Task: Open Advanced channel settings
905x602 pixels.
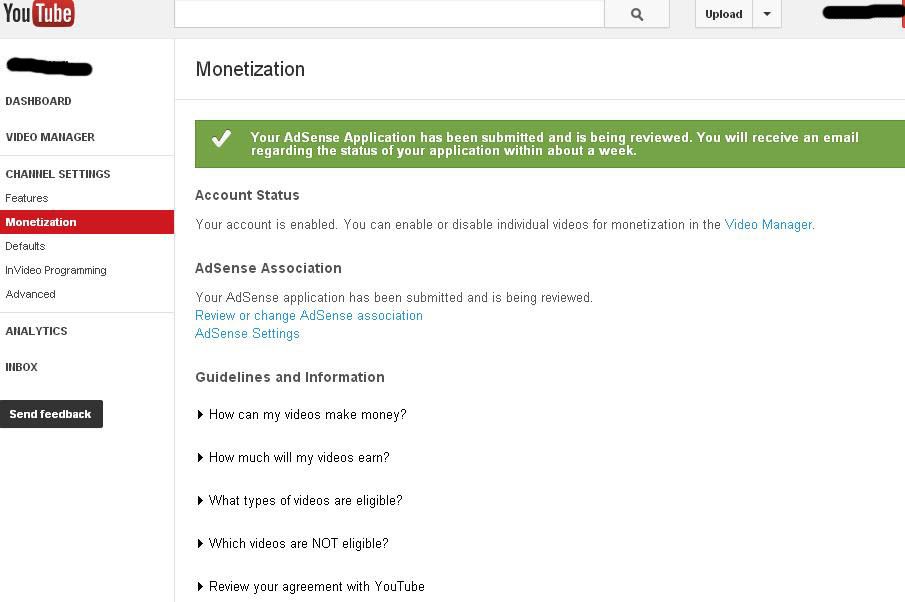Action: [x=31, y=294]
